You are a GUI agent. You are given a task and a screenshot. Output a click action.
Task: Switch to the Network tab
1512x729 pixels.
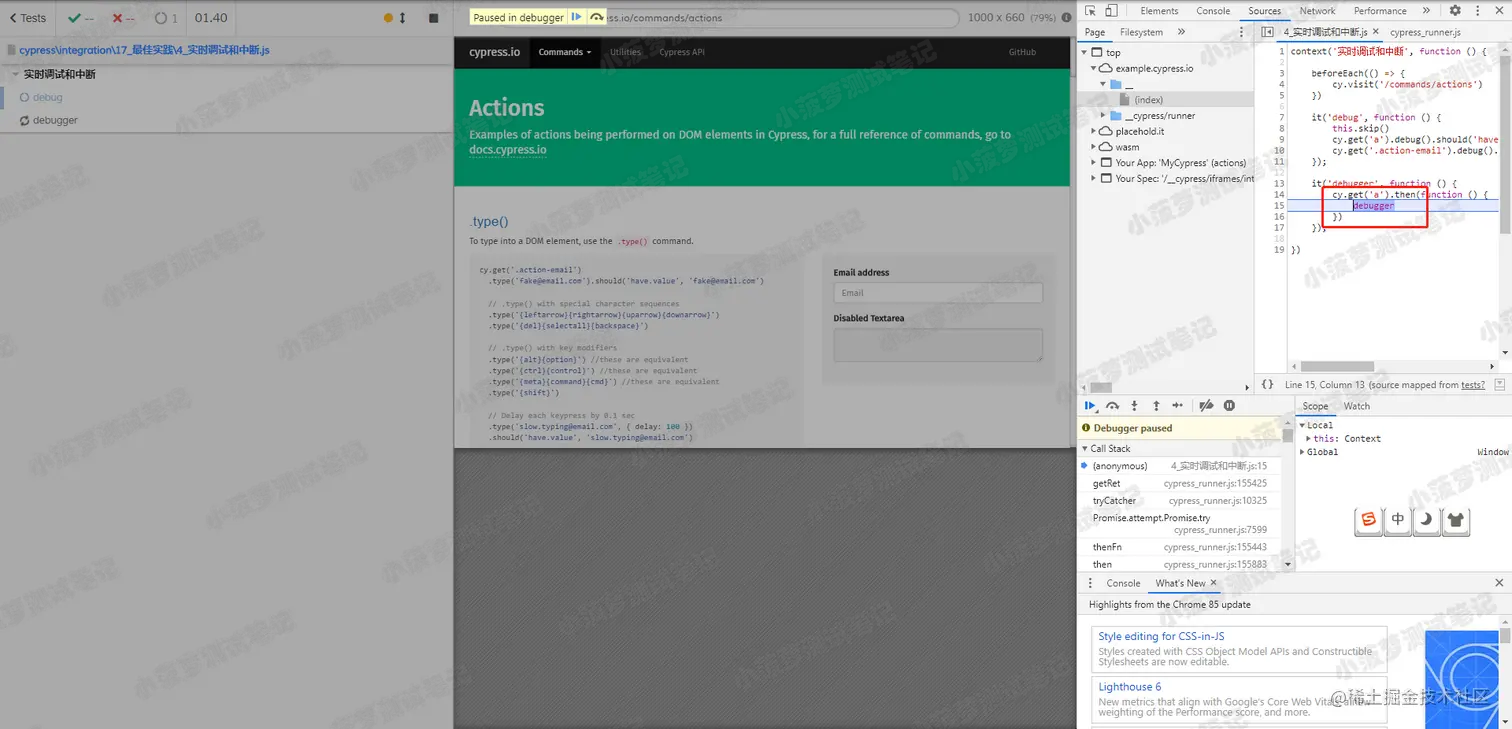pyautogui.click(x=1317, y=11)
